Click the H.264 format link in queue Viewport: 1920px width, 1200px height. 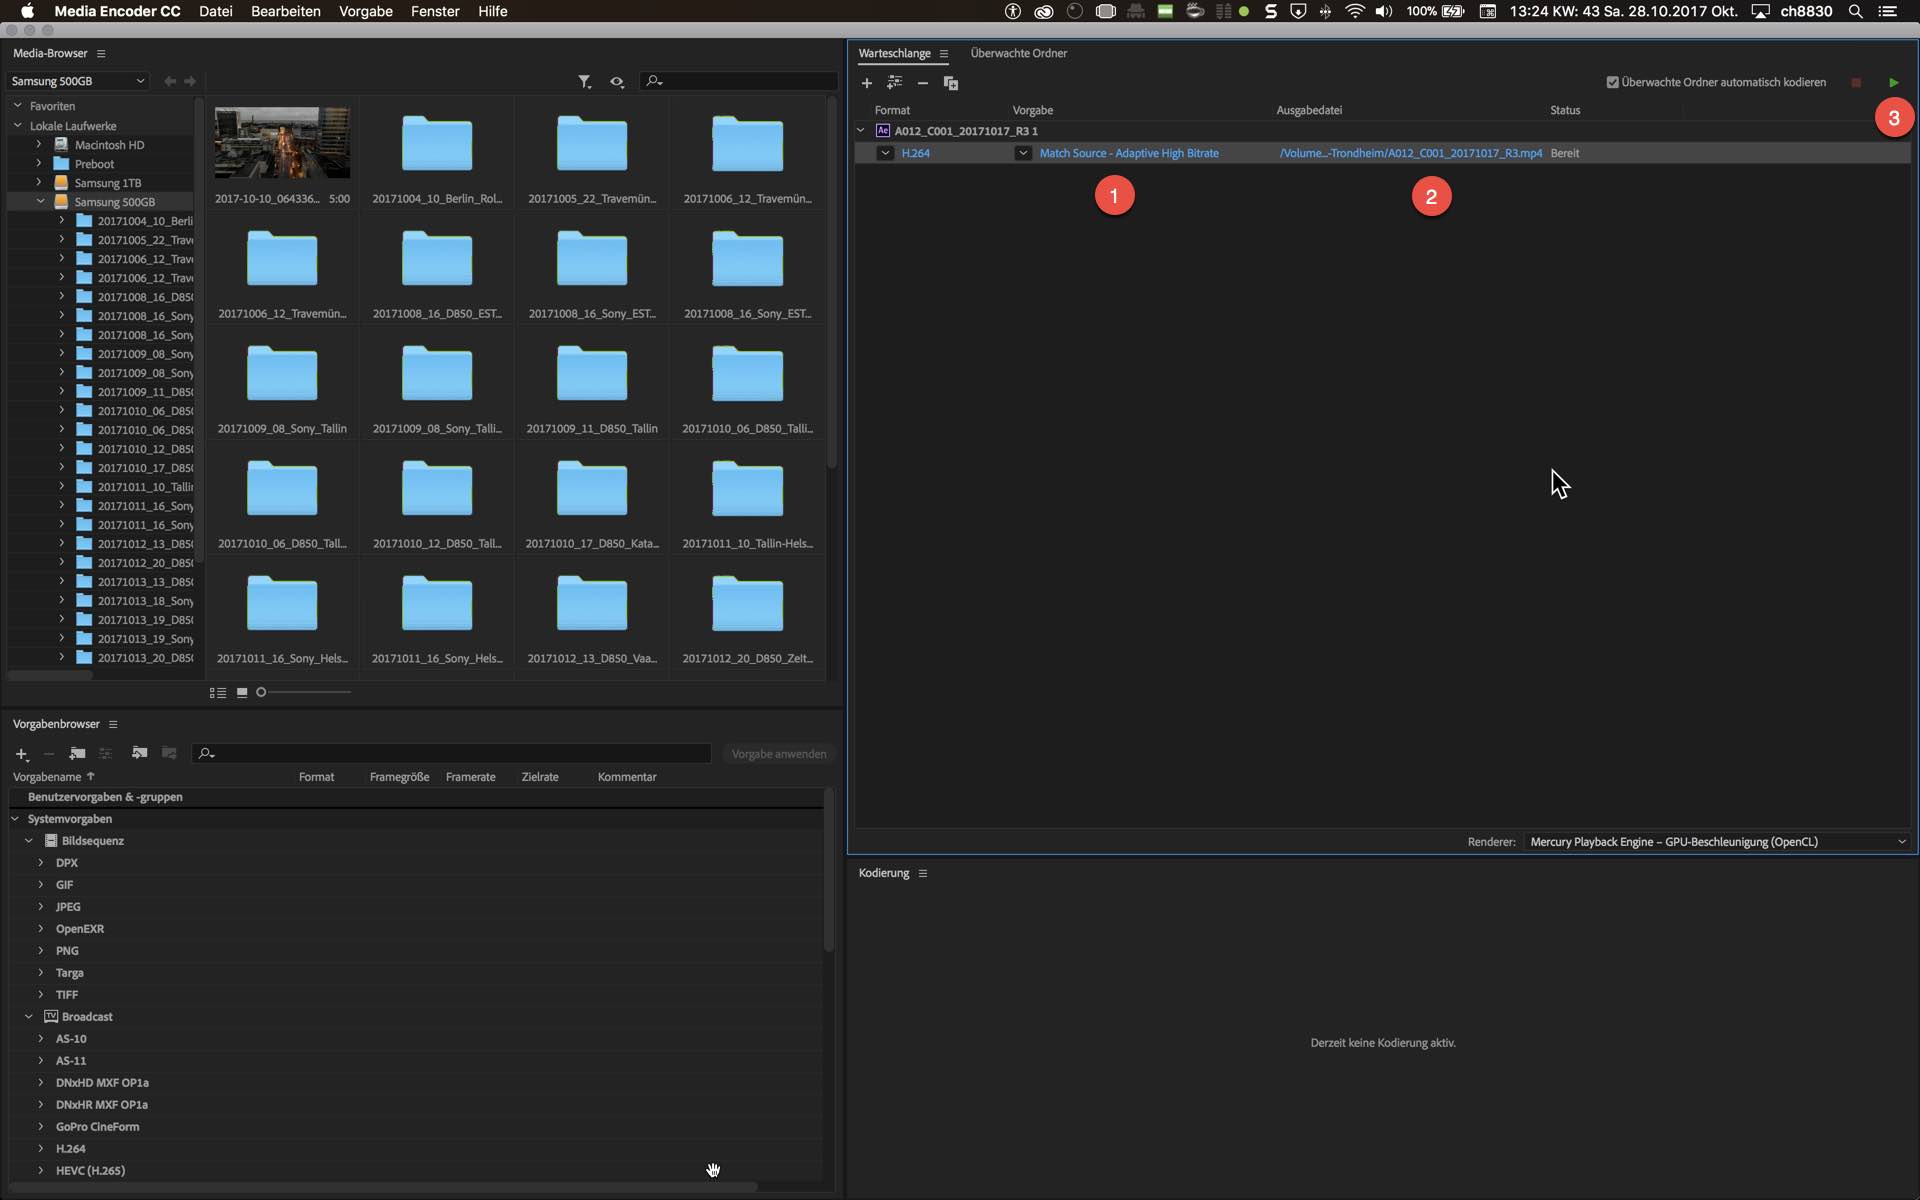pos(916,153)
